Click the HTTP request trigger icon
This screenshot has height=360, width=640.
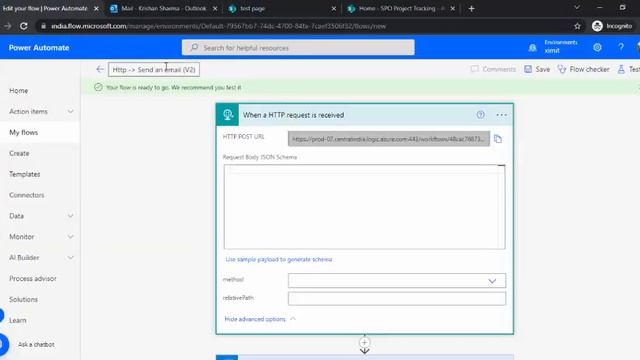tap(227, 115)
